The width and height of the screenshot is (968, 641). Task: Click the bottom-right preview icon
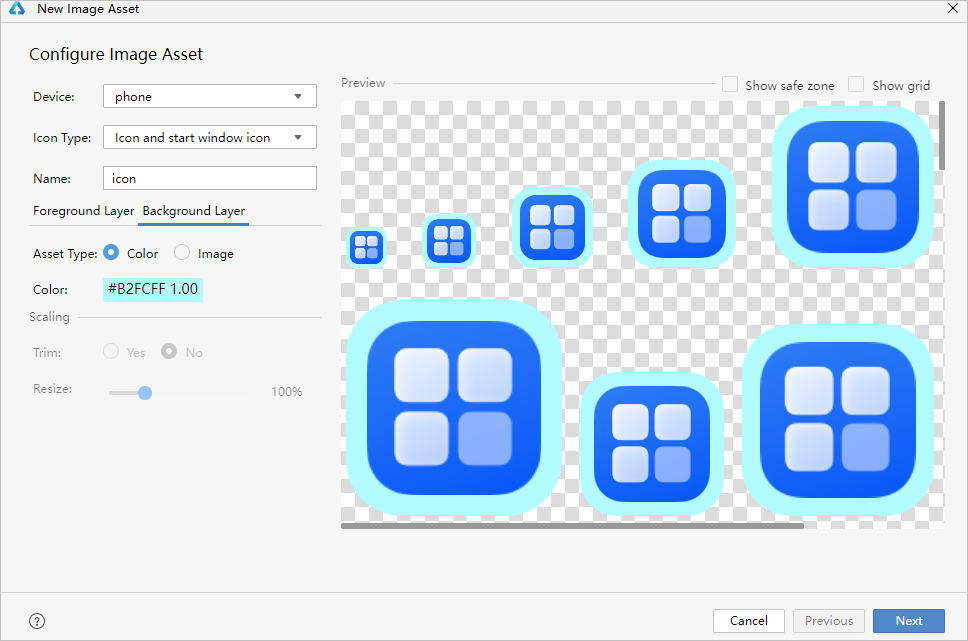[x=837, y=419]
